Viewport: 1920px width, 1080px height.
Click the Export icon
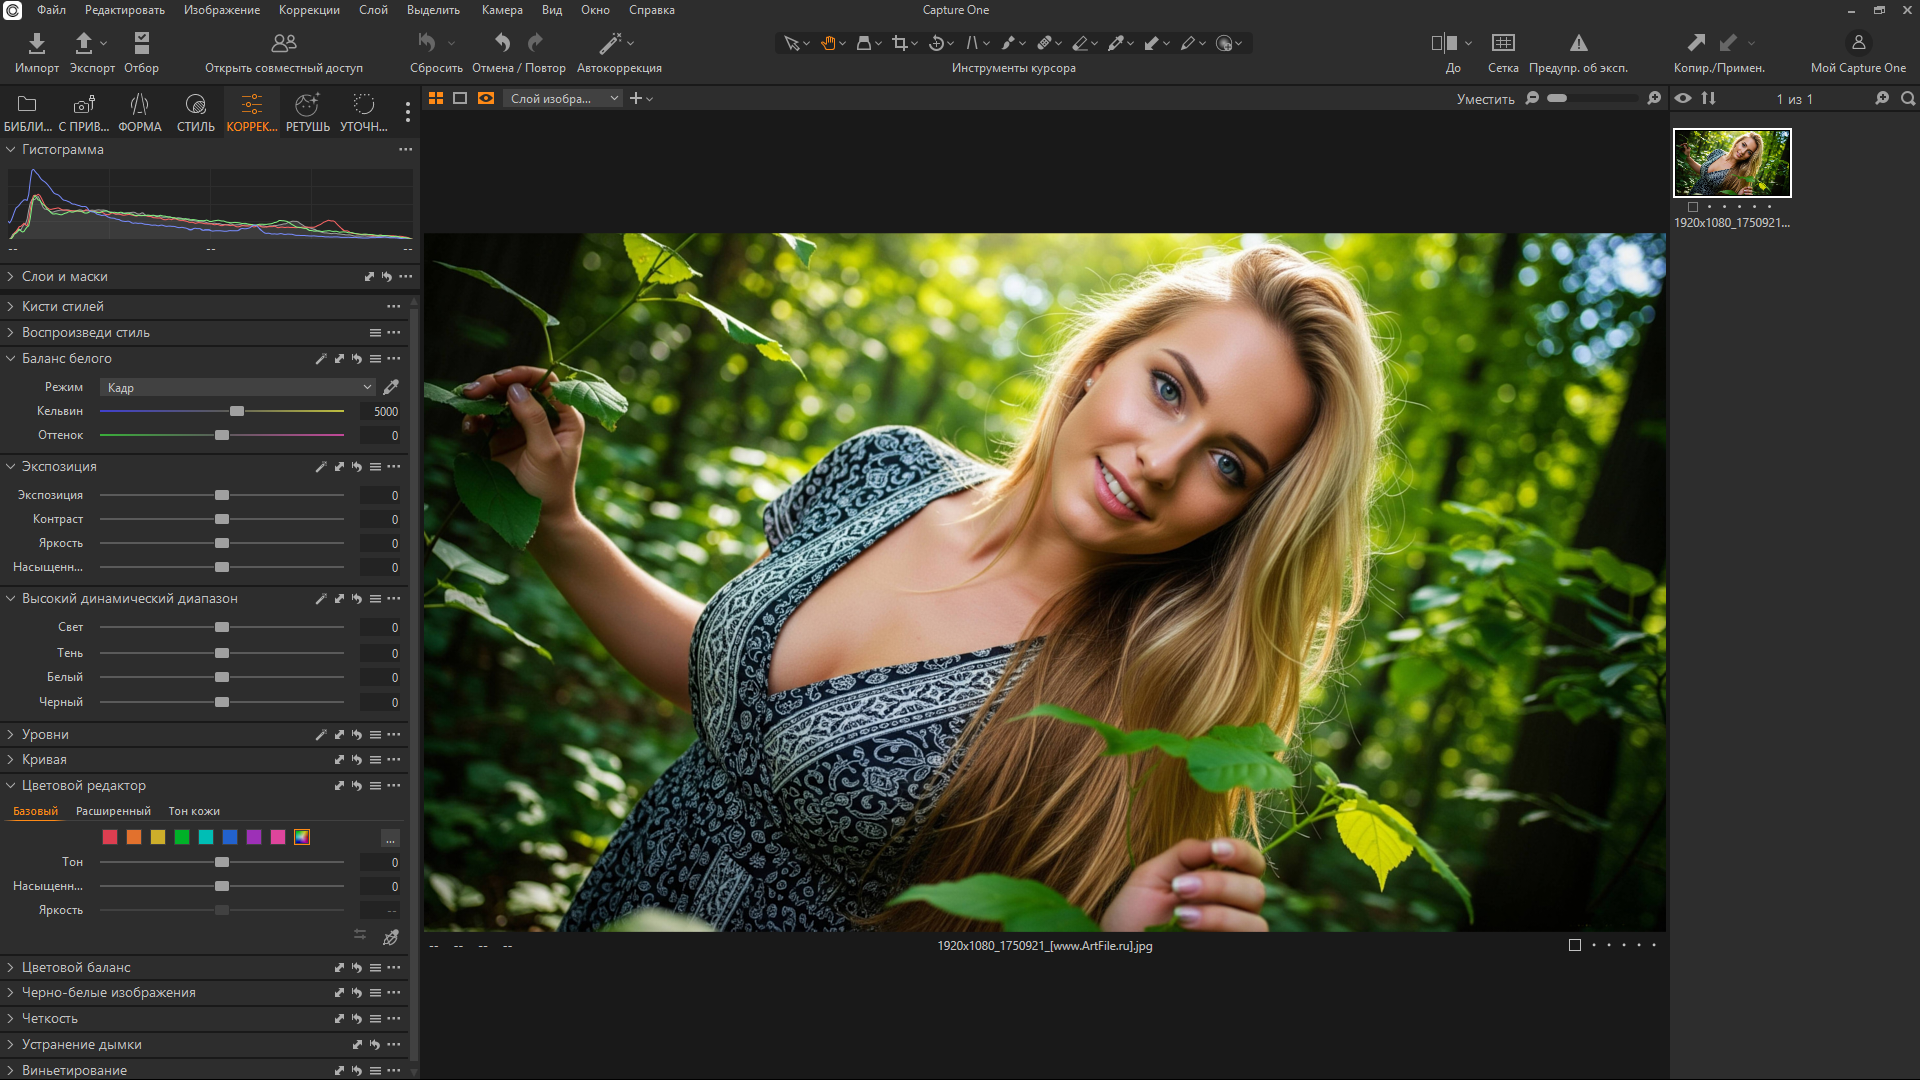click(84, 43)
